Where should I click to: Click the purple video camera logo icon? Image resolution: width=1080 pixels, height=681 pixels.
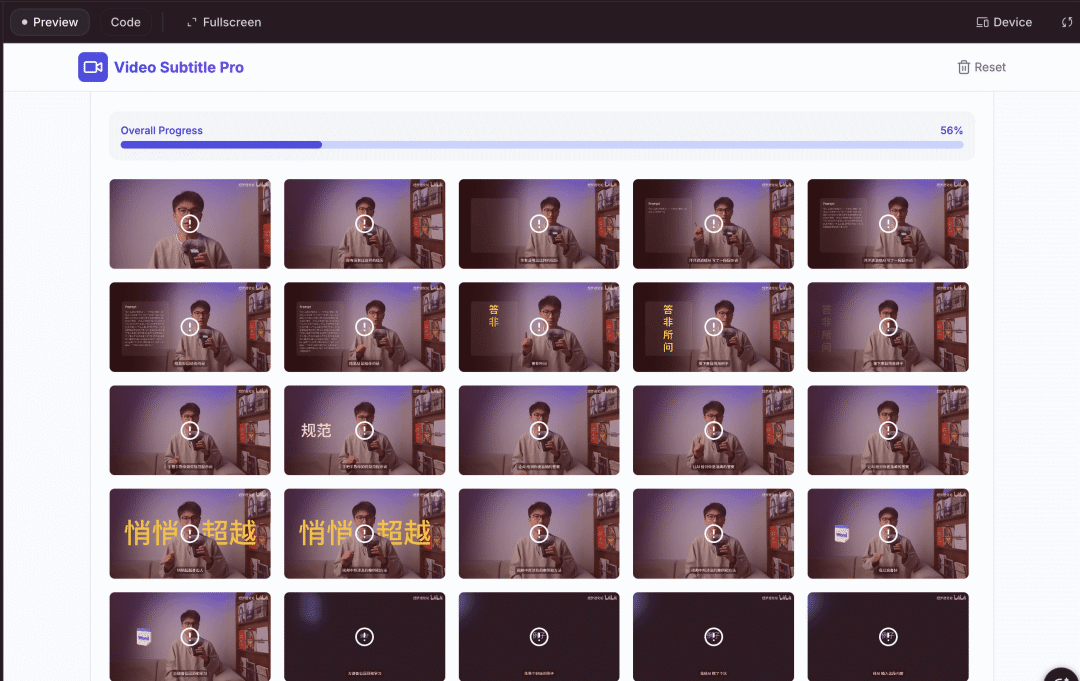point(93,67)
